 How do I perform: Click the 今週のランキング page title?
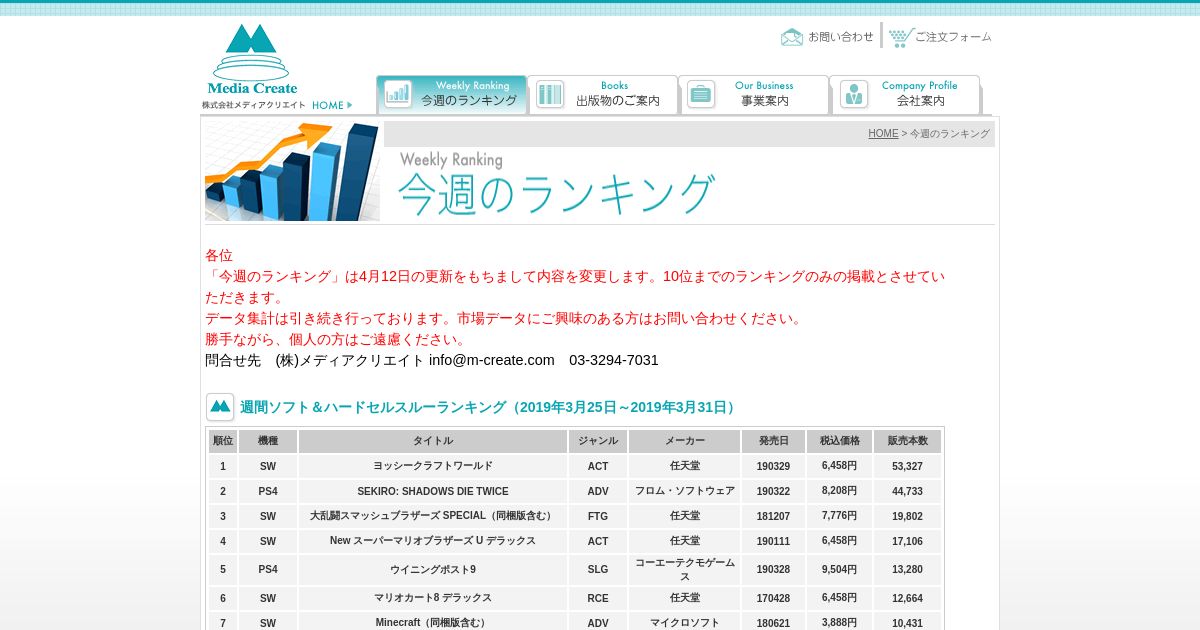(x=557, y=194)
